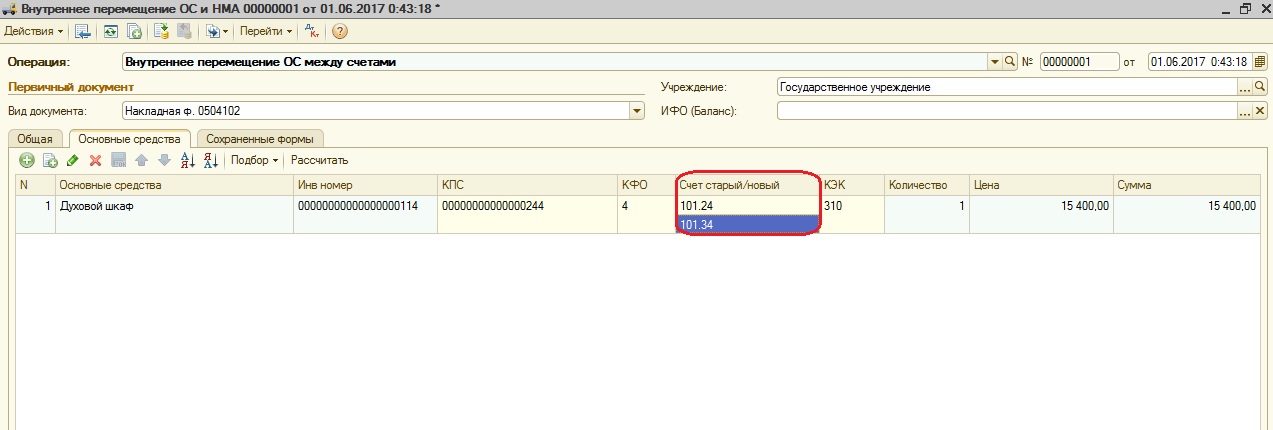1273x430 pixels.
Task: Sort table rows in ascending order
Action: 187,160
